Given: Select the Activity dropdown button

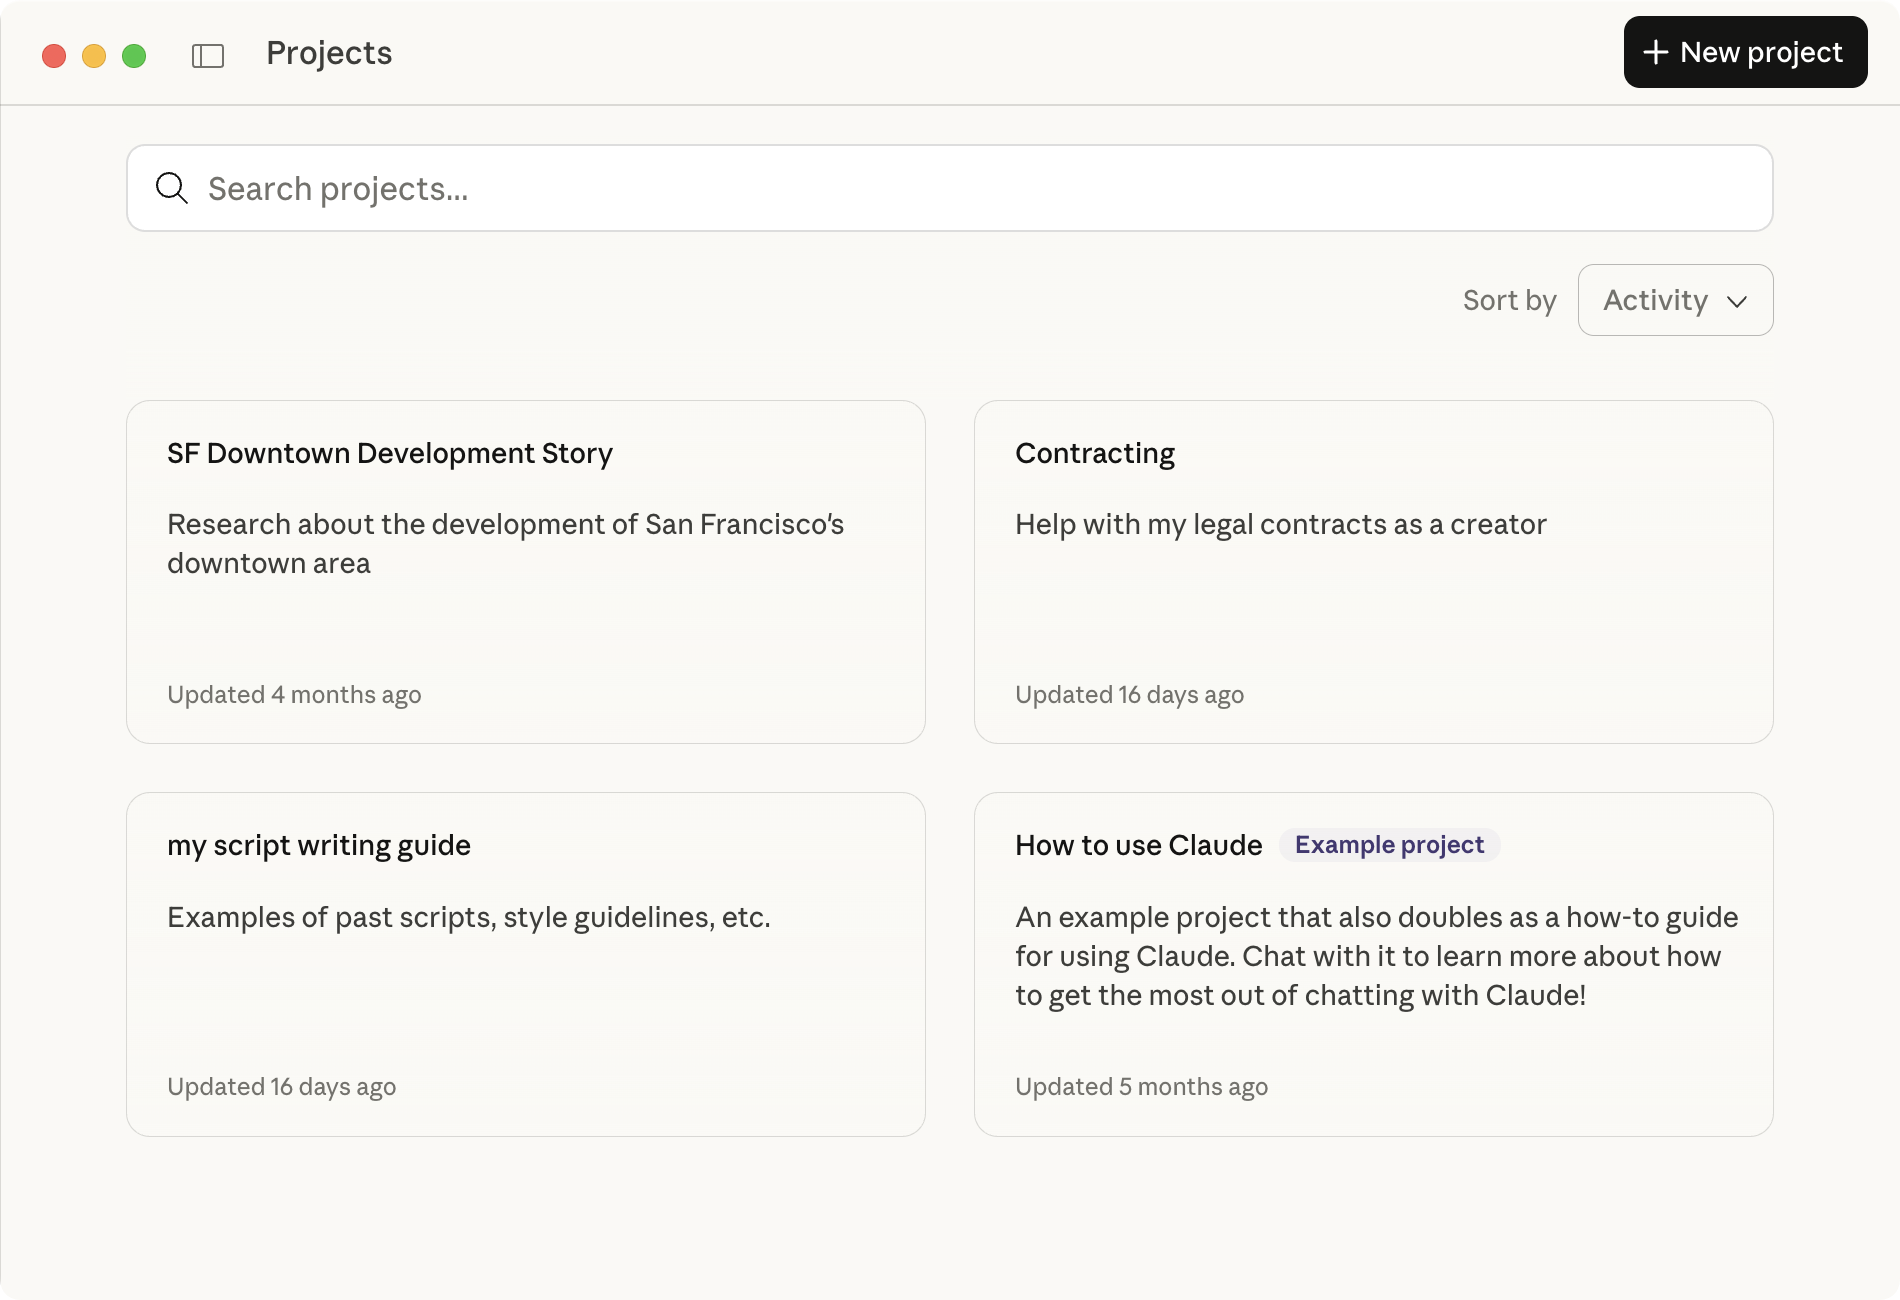Looking at the screenshot, I should 1675,300.
